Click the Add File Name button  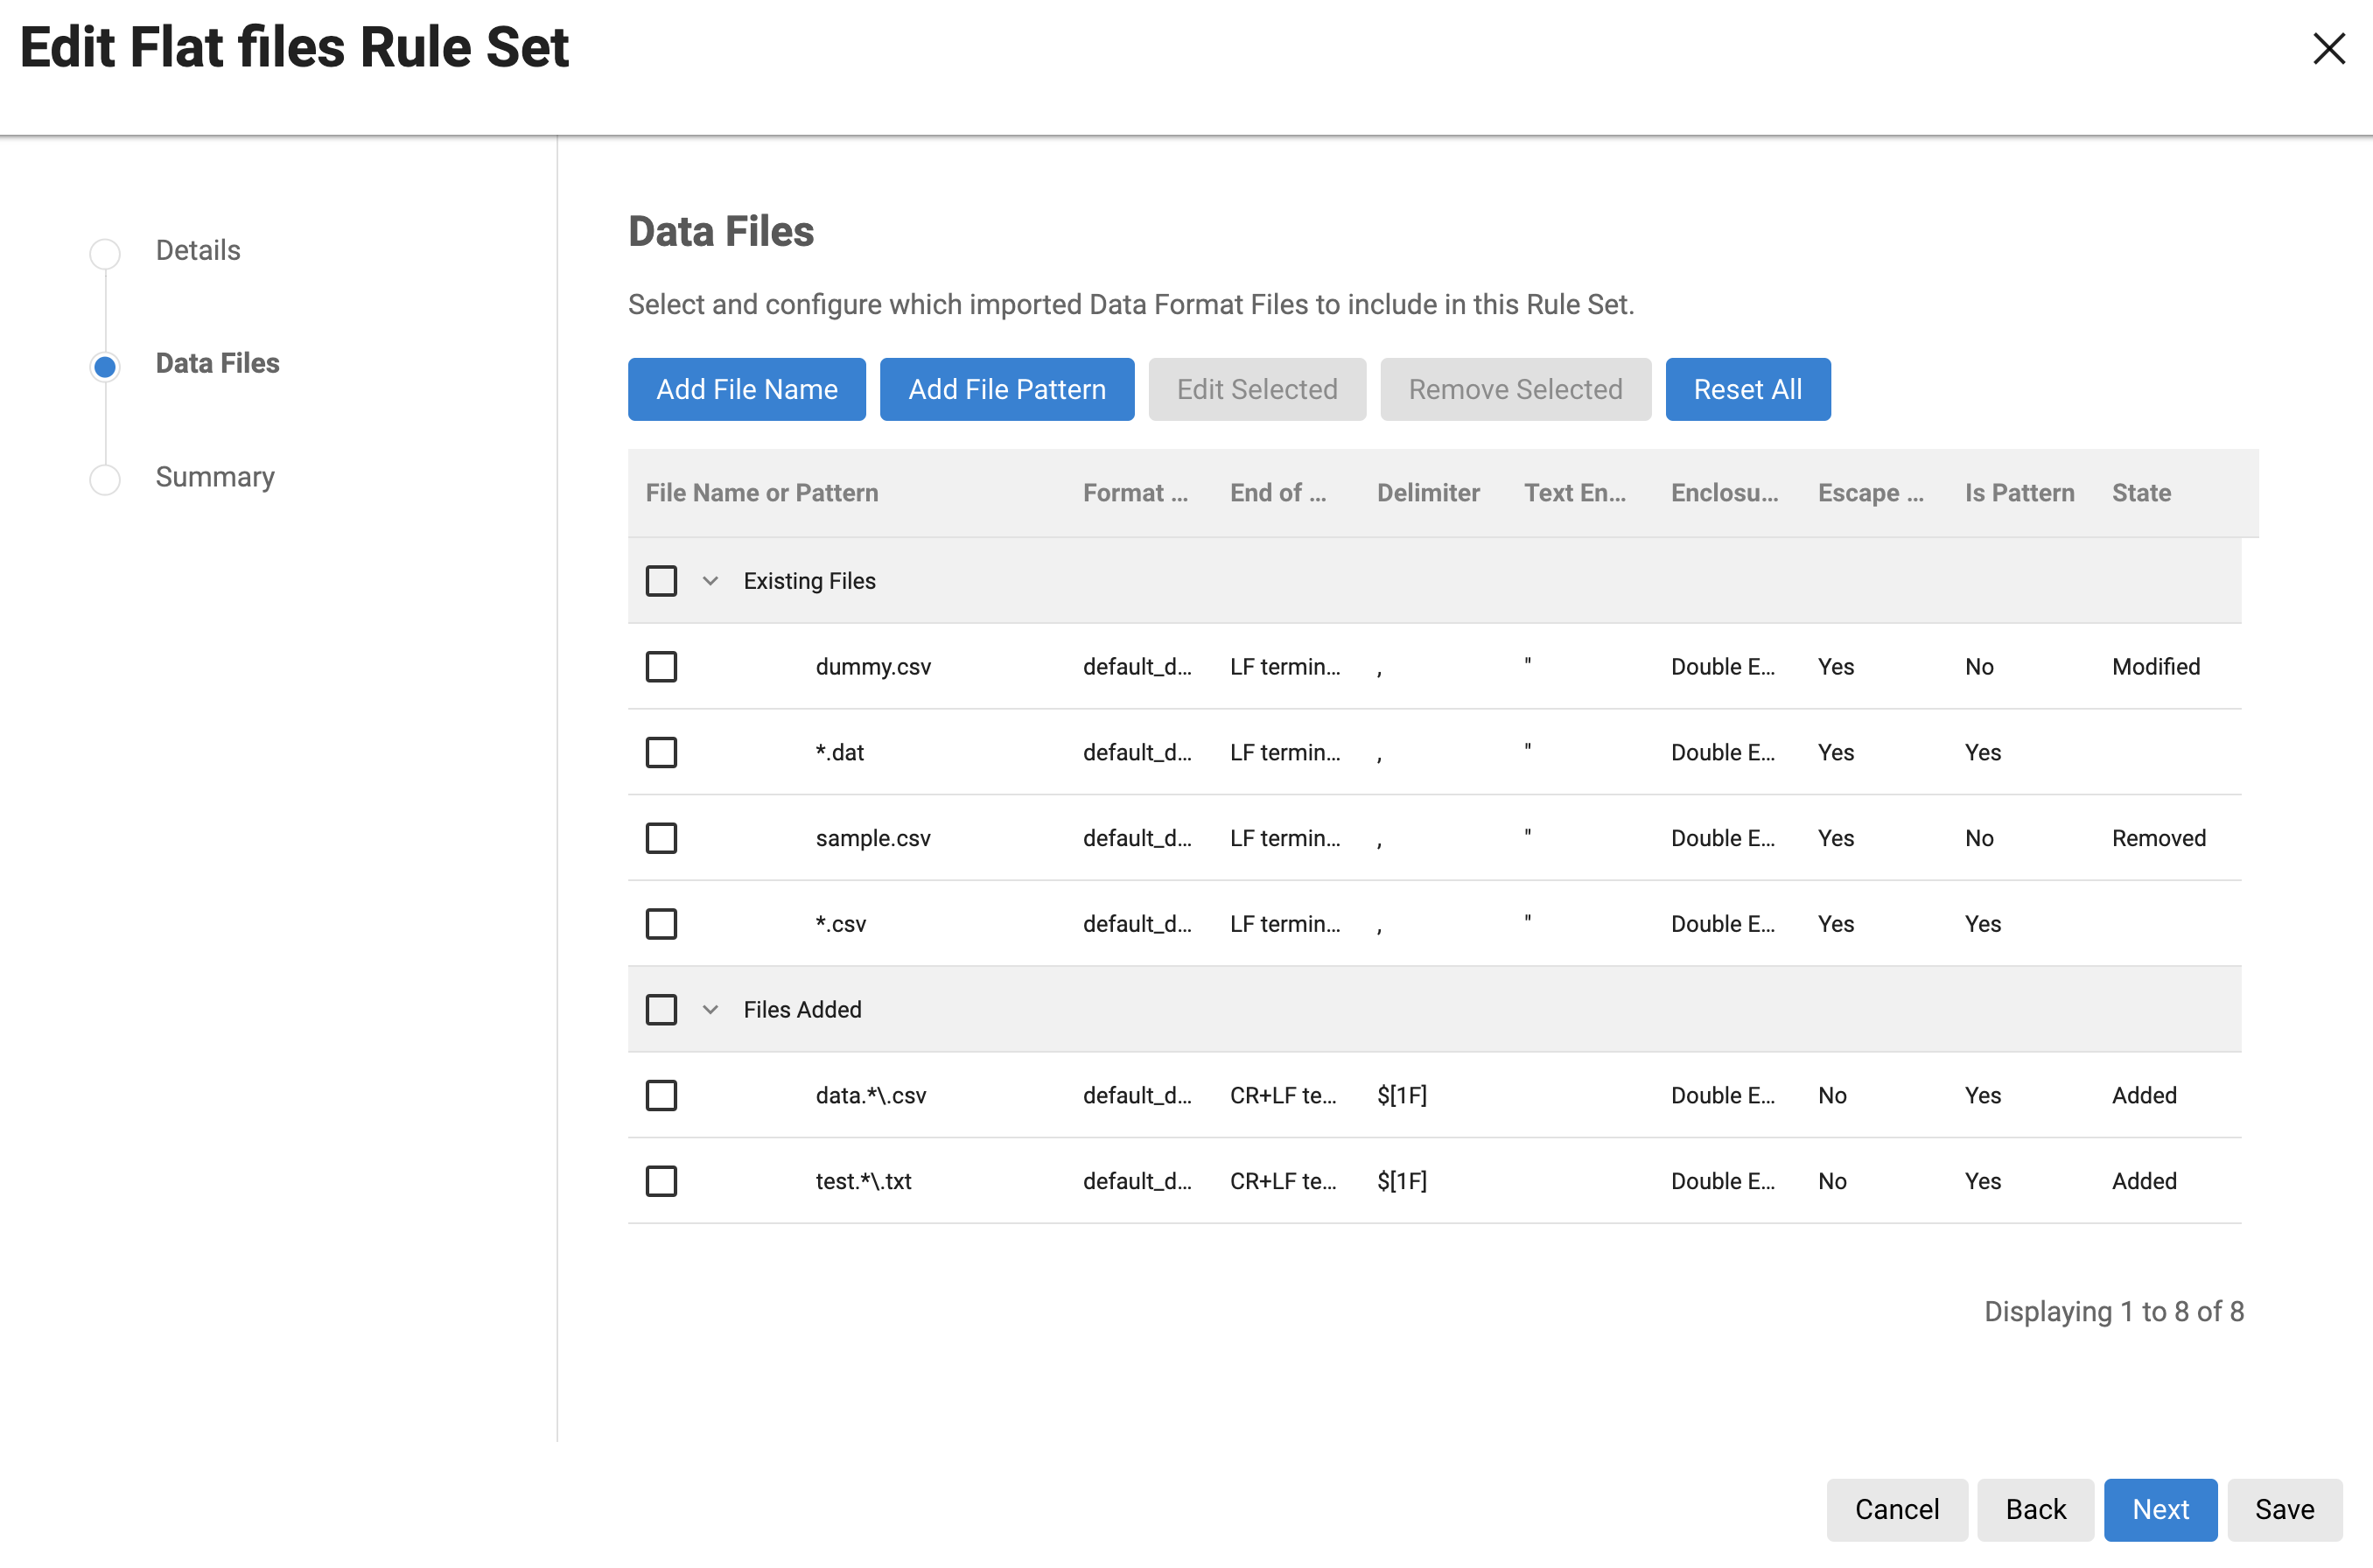pyautogui.click(x=746, y=389)
